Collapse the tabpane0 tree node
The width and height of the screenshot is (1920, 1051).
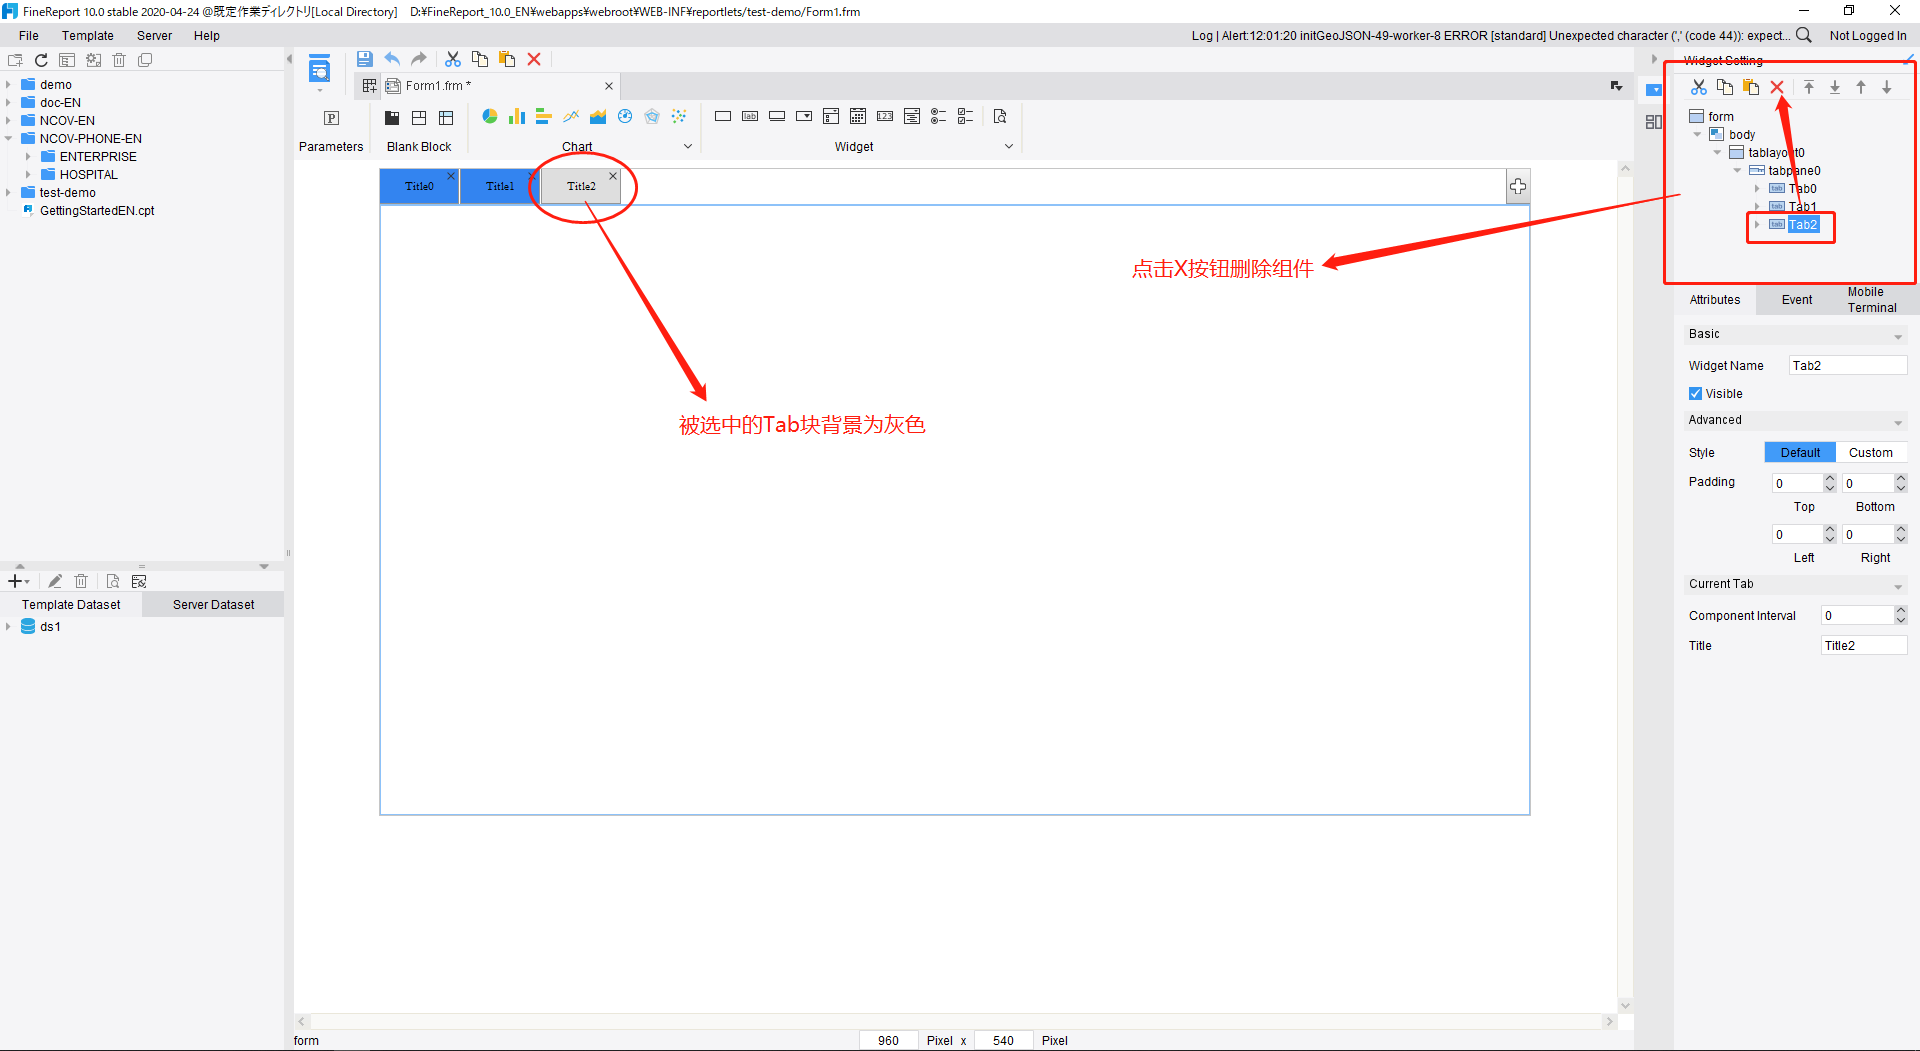pos(1737,170)
